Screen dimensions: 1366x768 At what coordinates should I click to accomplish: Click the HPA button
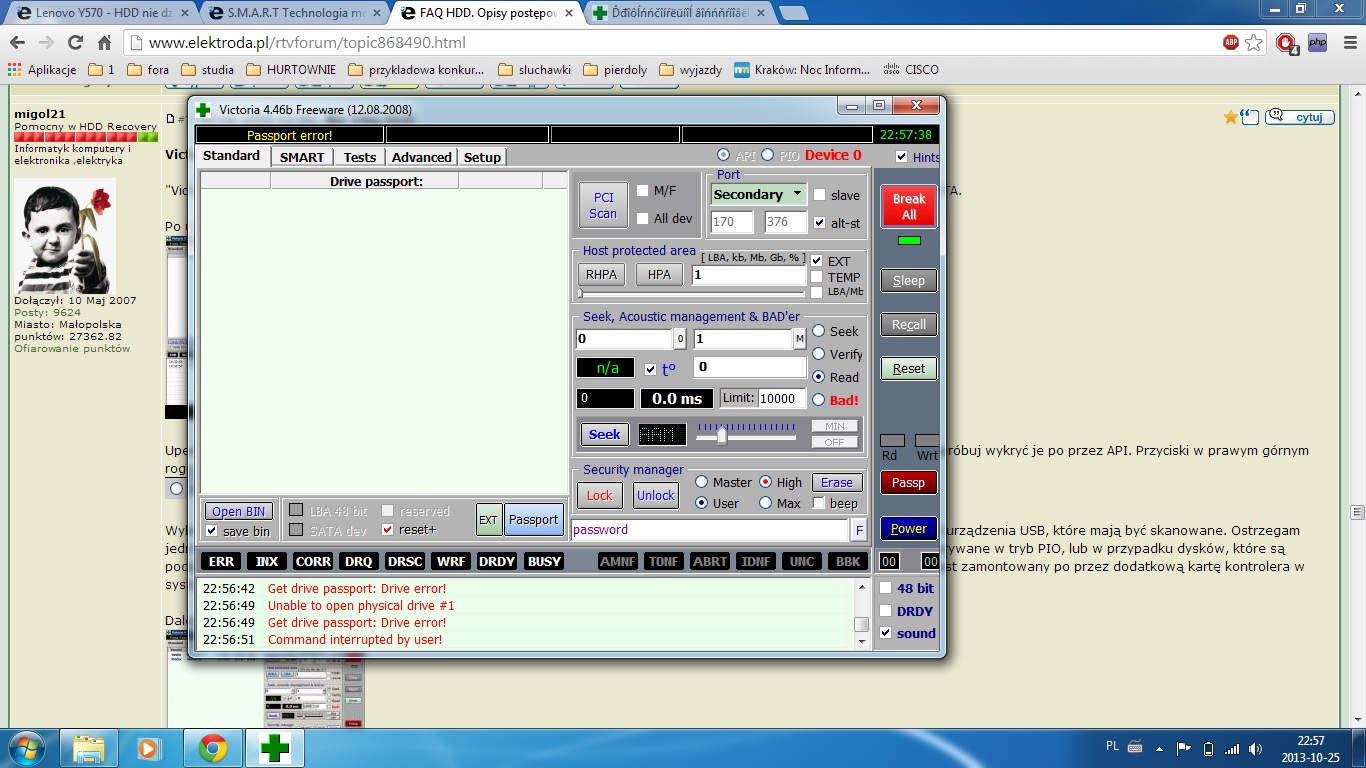click(659, 275)
